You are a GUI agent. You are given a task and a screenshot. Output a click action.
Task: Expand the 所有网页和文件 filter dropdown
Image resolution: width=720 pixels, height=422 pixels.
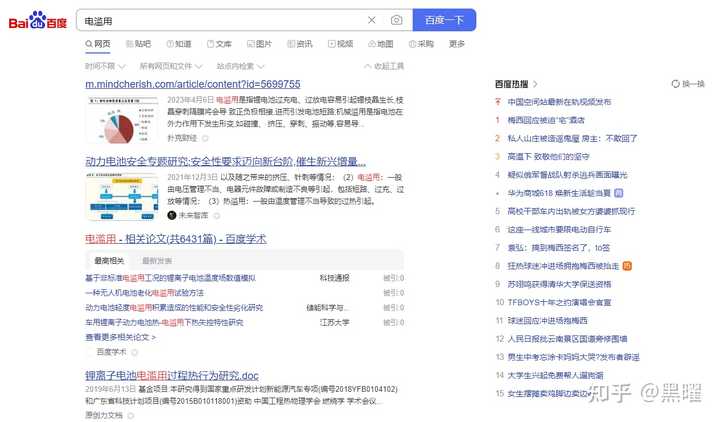[171, 66]
